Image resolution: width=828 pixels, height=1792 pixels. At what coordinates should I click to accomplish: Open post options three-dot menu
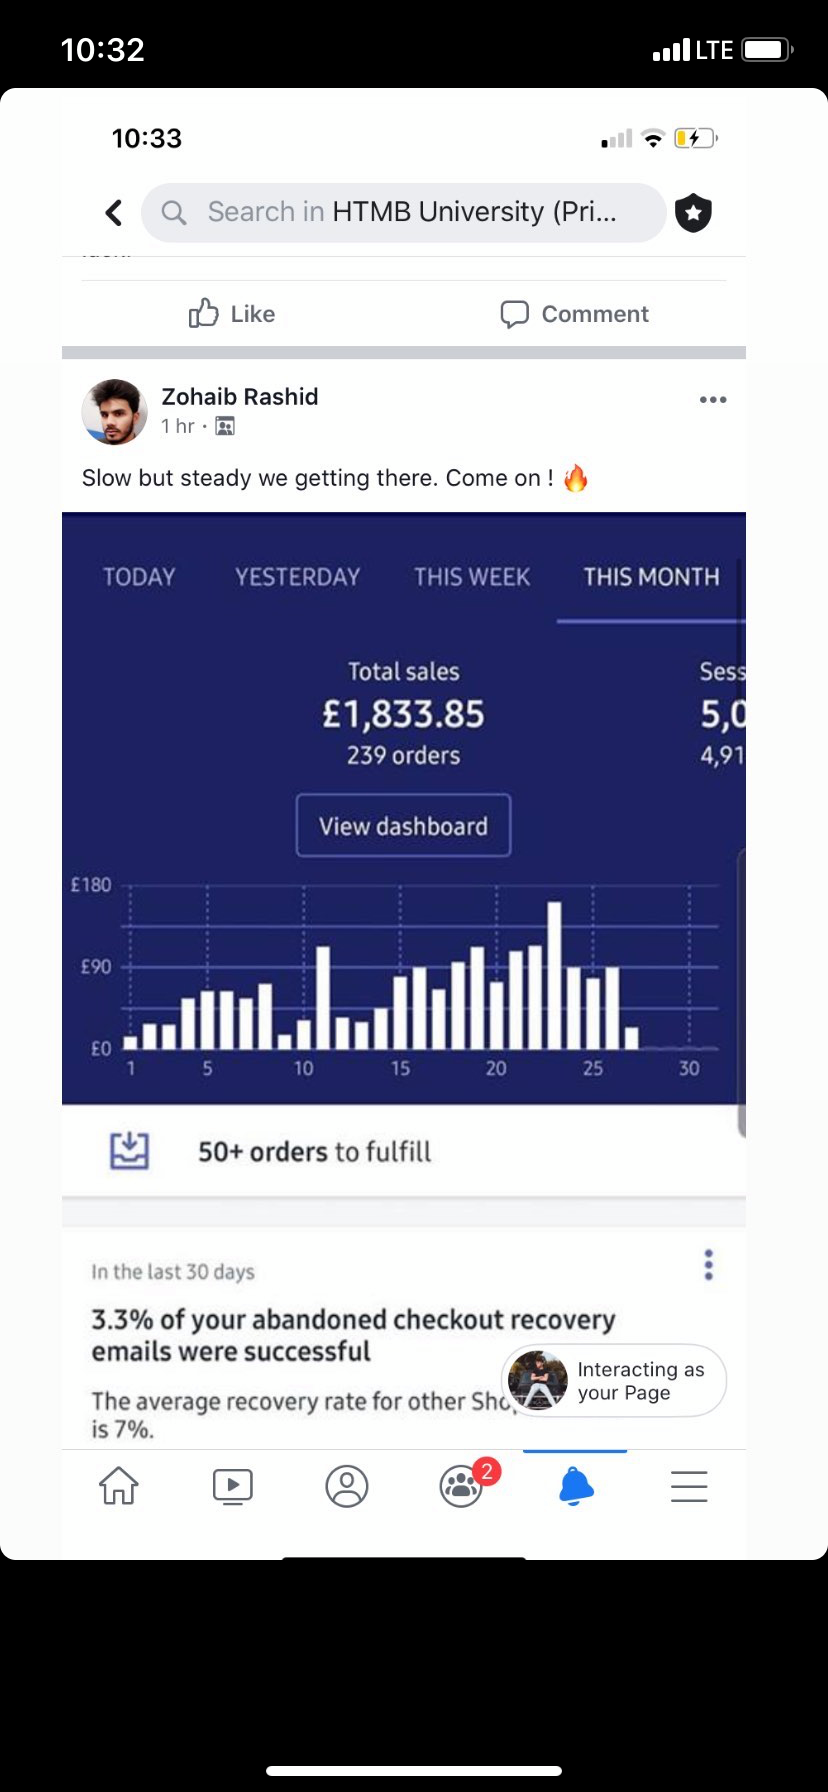tap(713, 400)
